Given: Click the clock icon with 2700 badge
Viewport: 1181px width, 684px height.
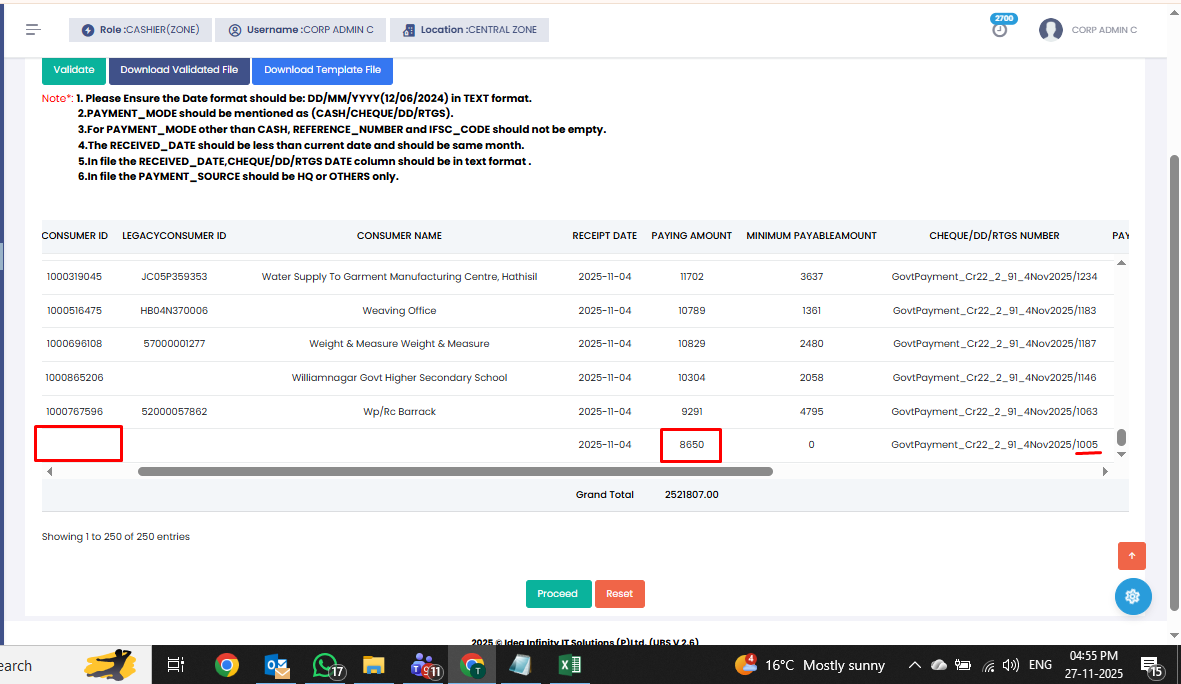Looking at the screenshot, I should (999, 30).
